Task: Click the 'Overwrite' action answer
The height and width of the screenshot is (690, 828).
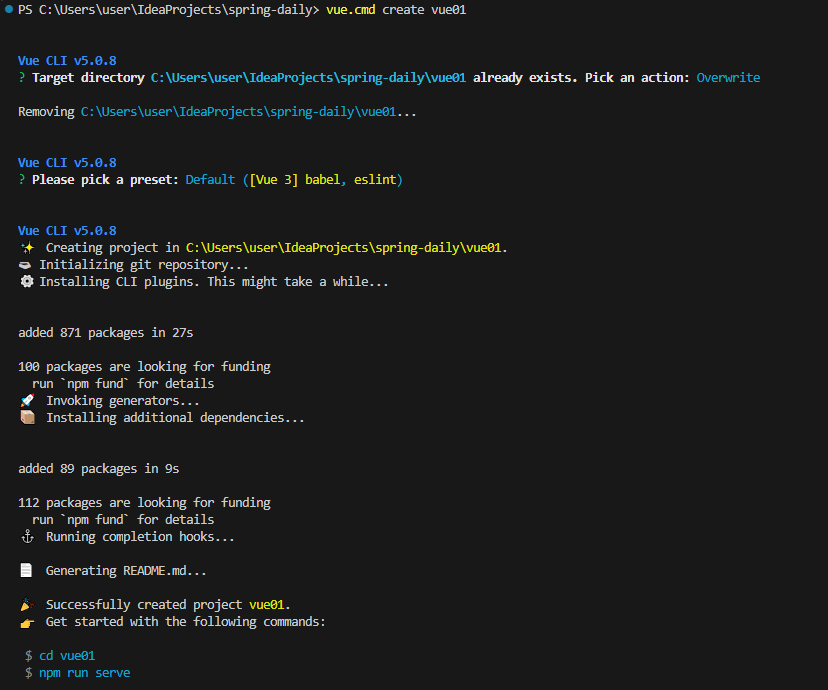Action: coord(728,78)
